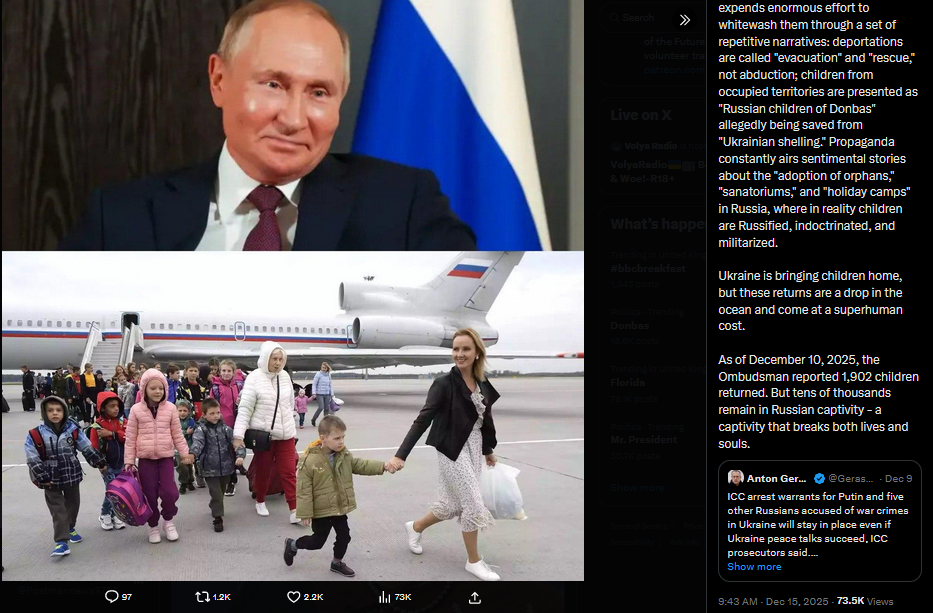Click the repost arrows icon
This screenshot has height=613, width=933.
(202, 596)
